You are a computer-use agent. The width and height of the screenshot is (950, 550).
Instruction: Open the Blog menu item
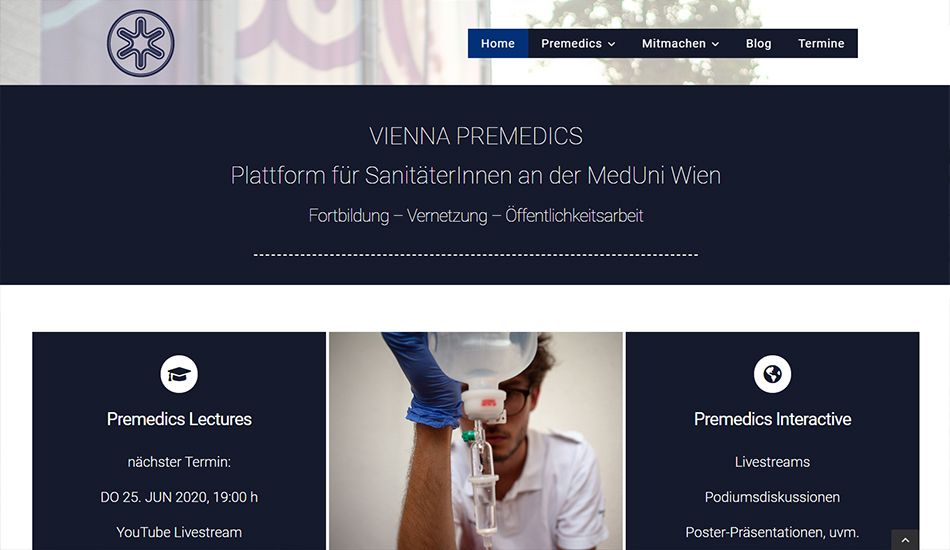759,44
